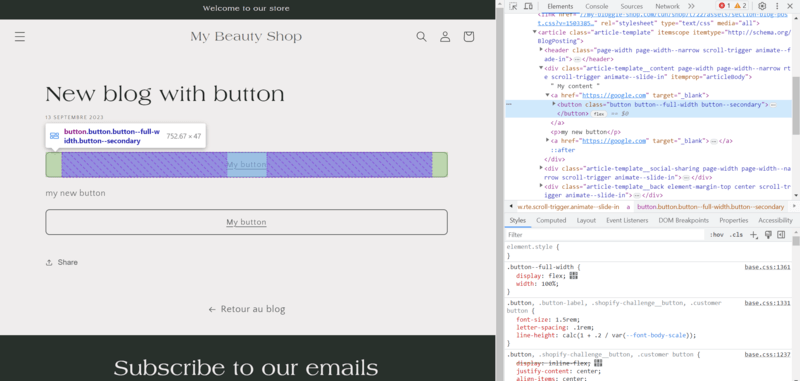Show more DevTools tabs with the chevrons
This screenshot has width=800, height=381.
[691, 6]
